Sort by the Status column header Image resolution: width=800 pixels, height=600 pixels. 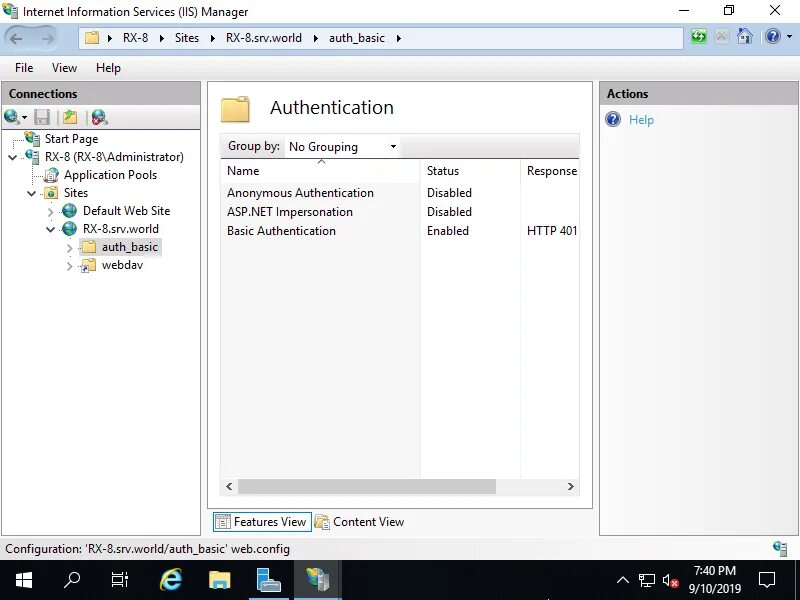point(470,171)
